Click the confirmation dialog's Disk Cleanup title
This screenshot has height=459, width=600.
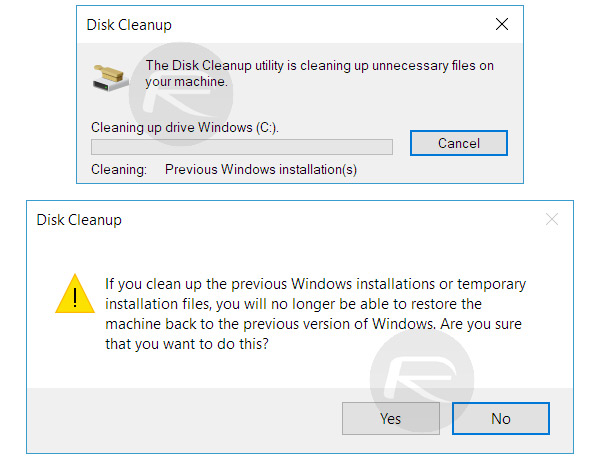[x=79, y=220]
